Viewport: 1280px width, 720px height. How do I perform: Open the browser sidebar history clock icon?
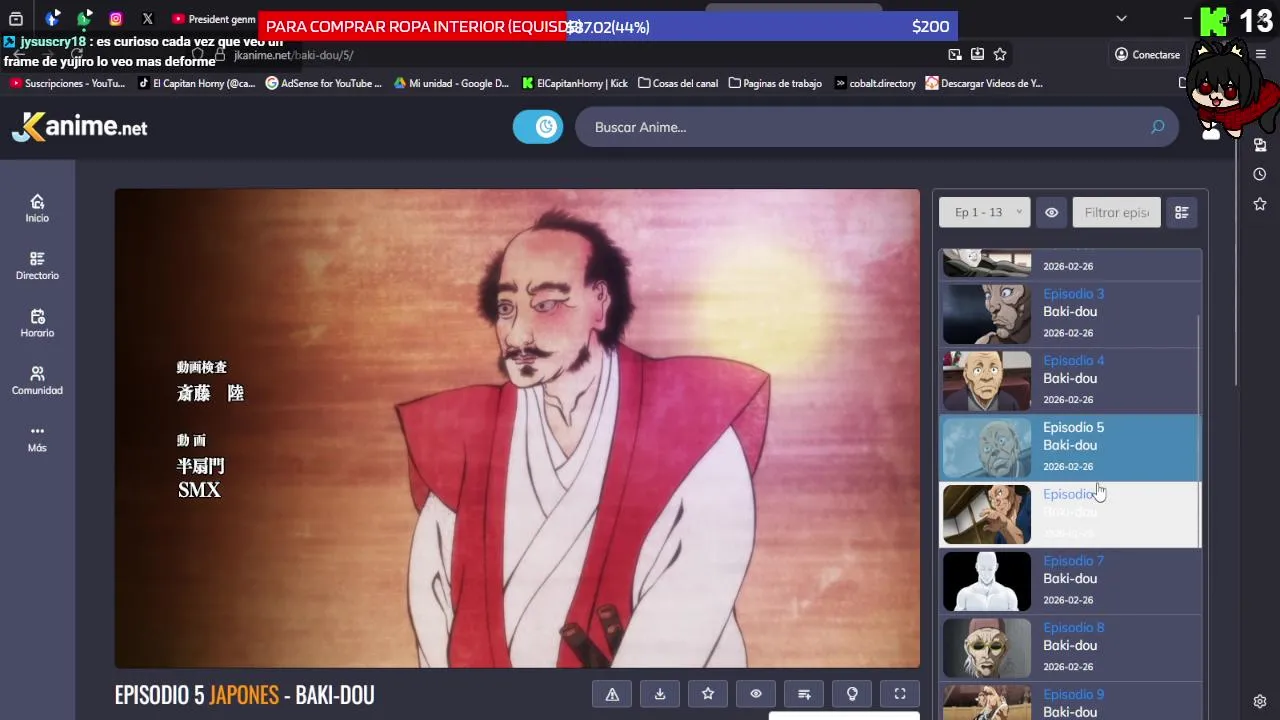(1260, 174)
